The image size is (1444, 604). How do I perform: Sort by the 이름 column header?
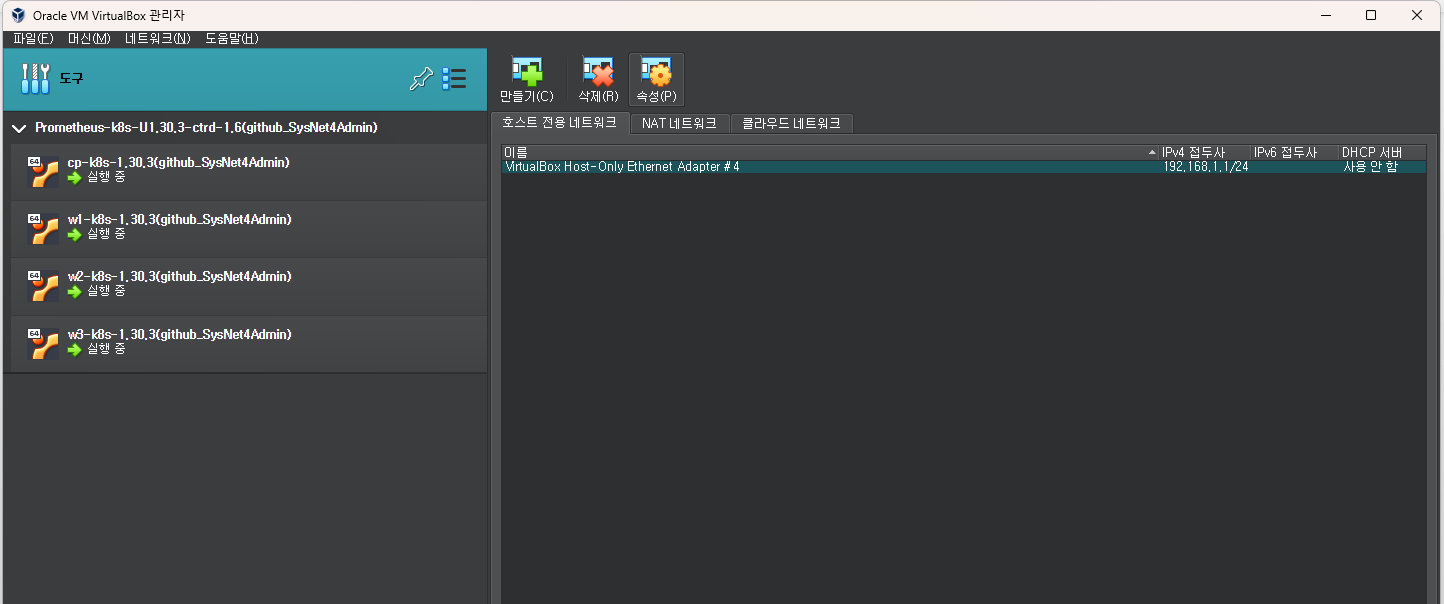coord(830,152)
